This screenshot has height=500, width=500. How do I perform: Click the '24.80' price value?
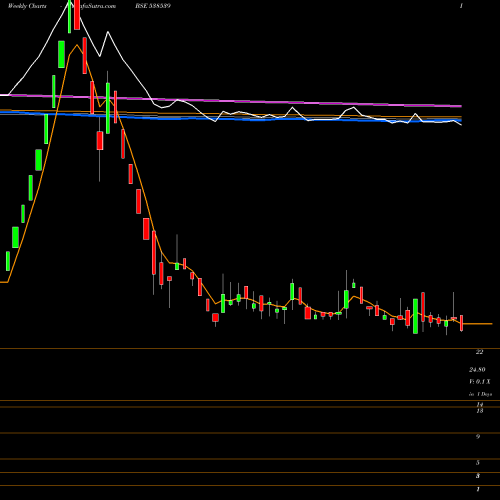coord(477,370)
